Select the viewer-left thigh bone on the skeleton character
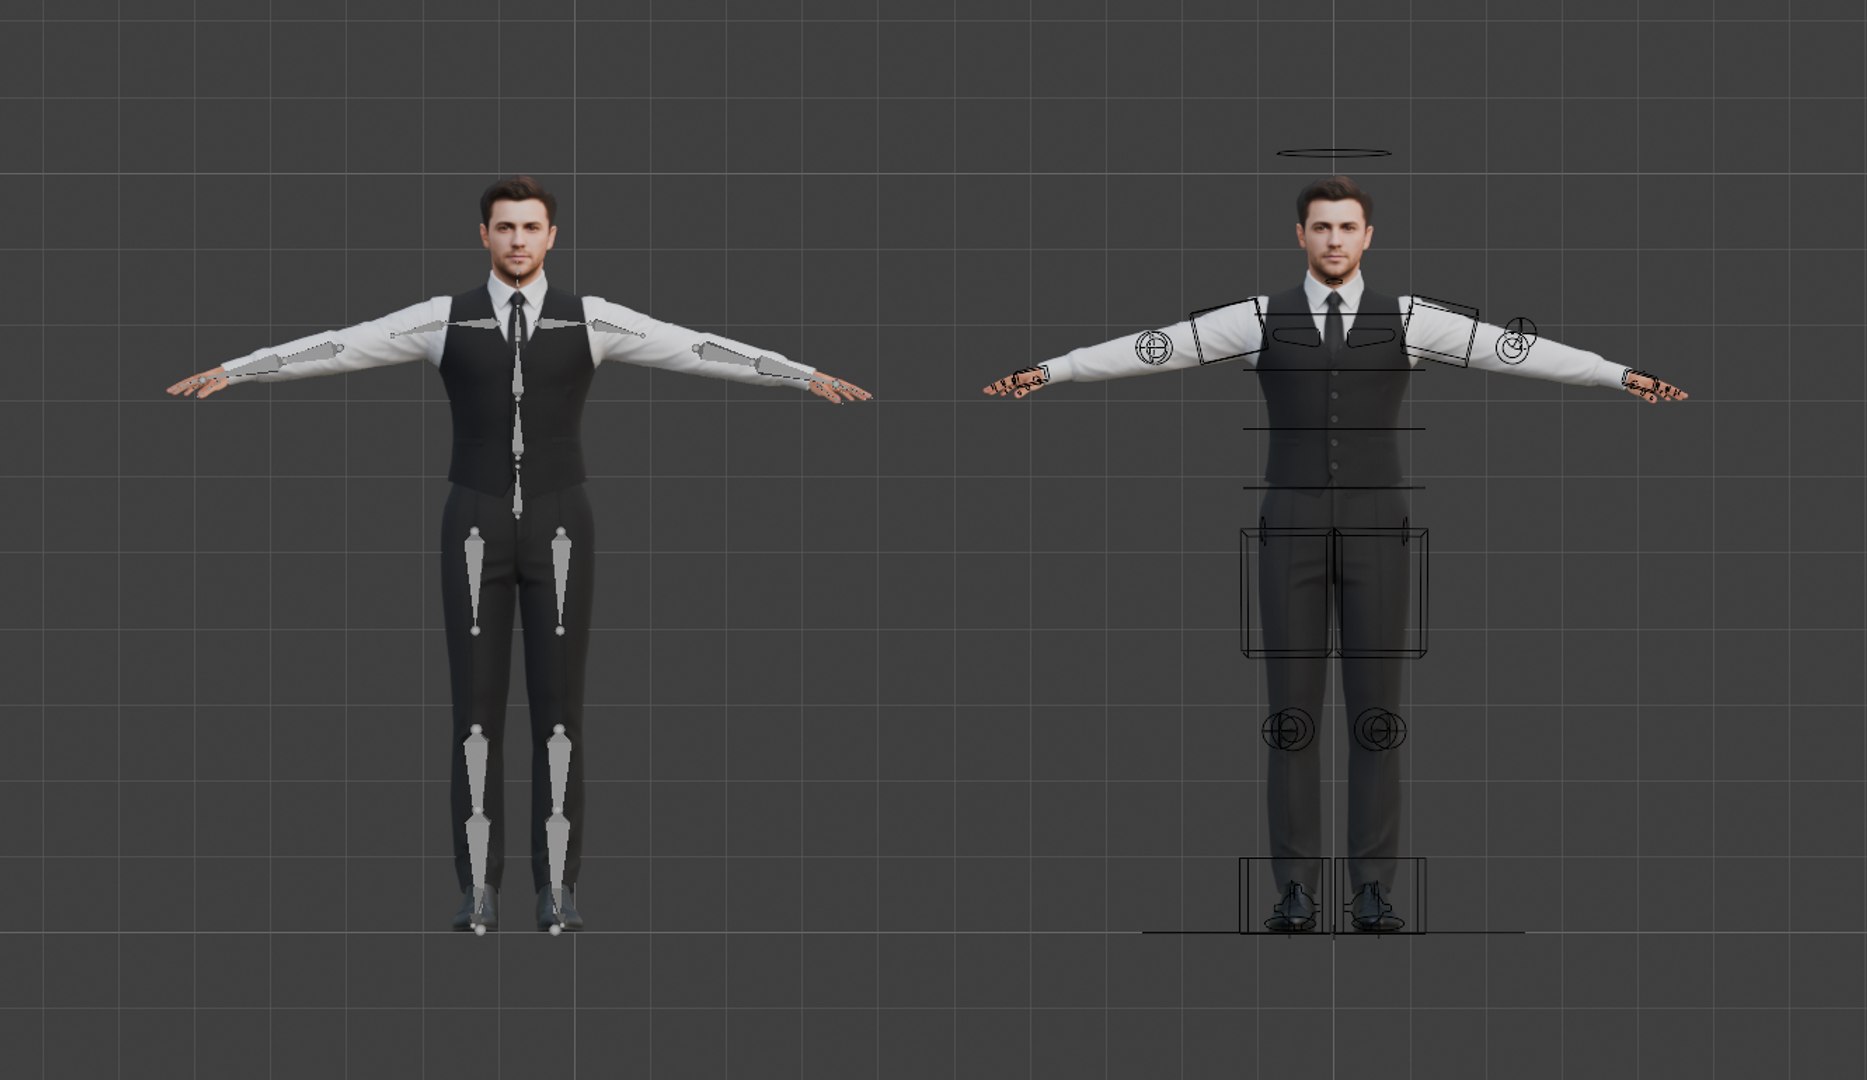Image resolution: width=1867 pixels, height=1080 pixels. [x=474, y=580]
